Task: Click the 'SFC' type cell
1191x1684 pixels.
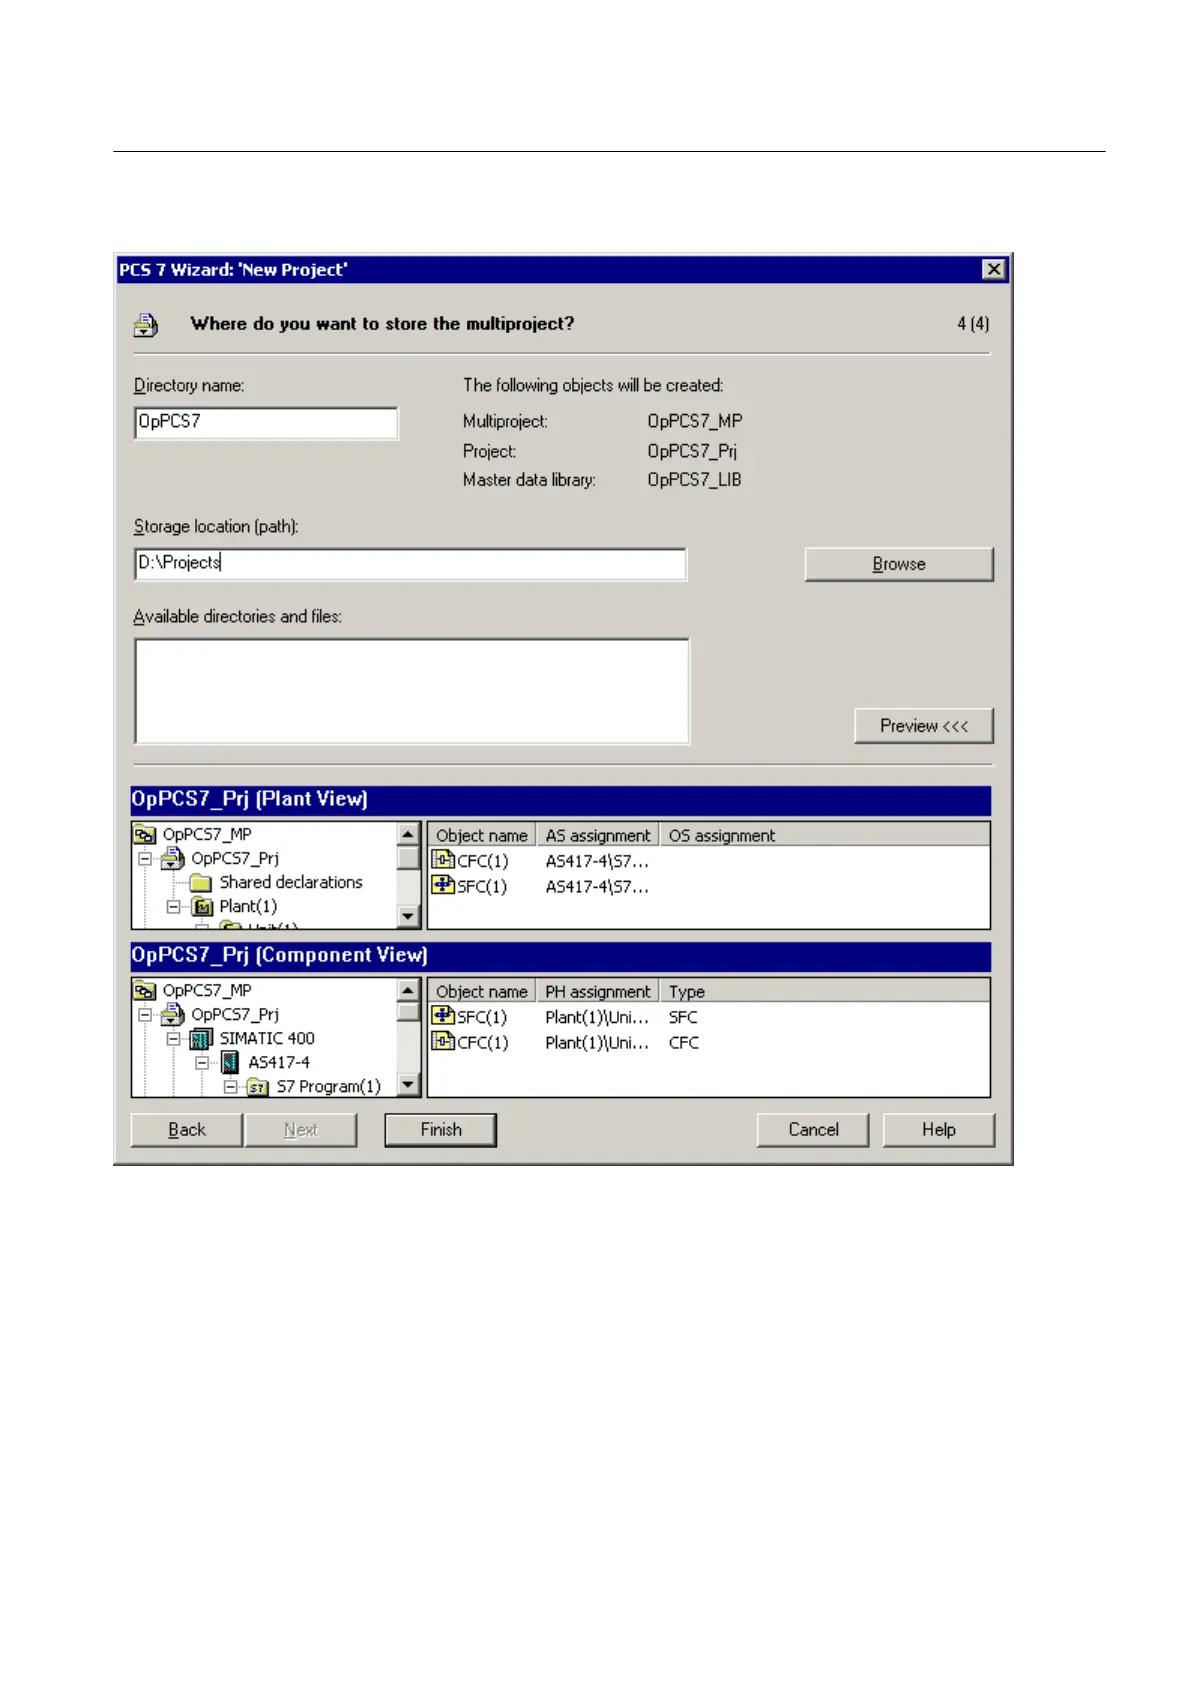Action: click(683, 1017)
